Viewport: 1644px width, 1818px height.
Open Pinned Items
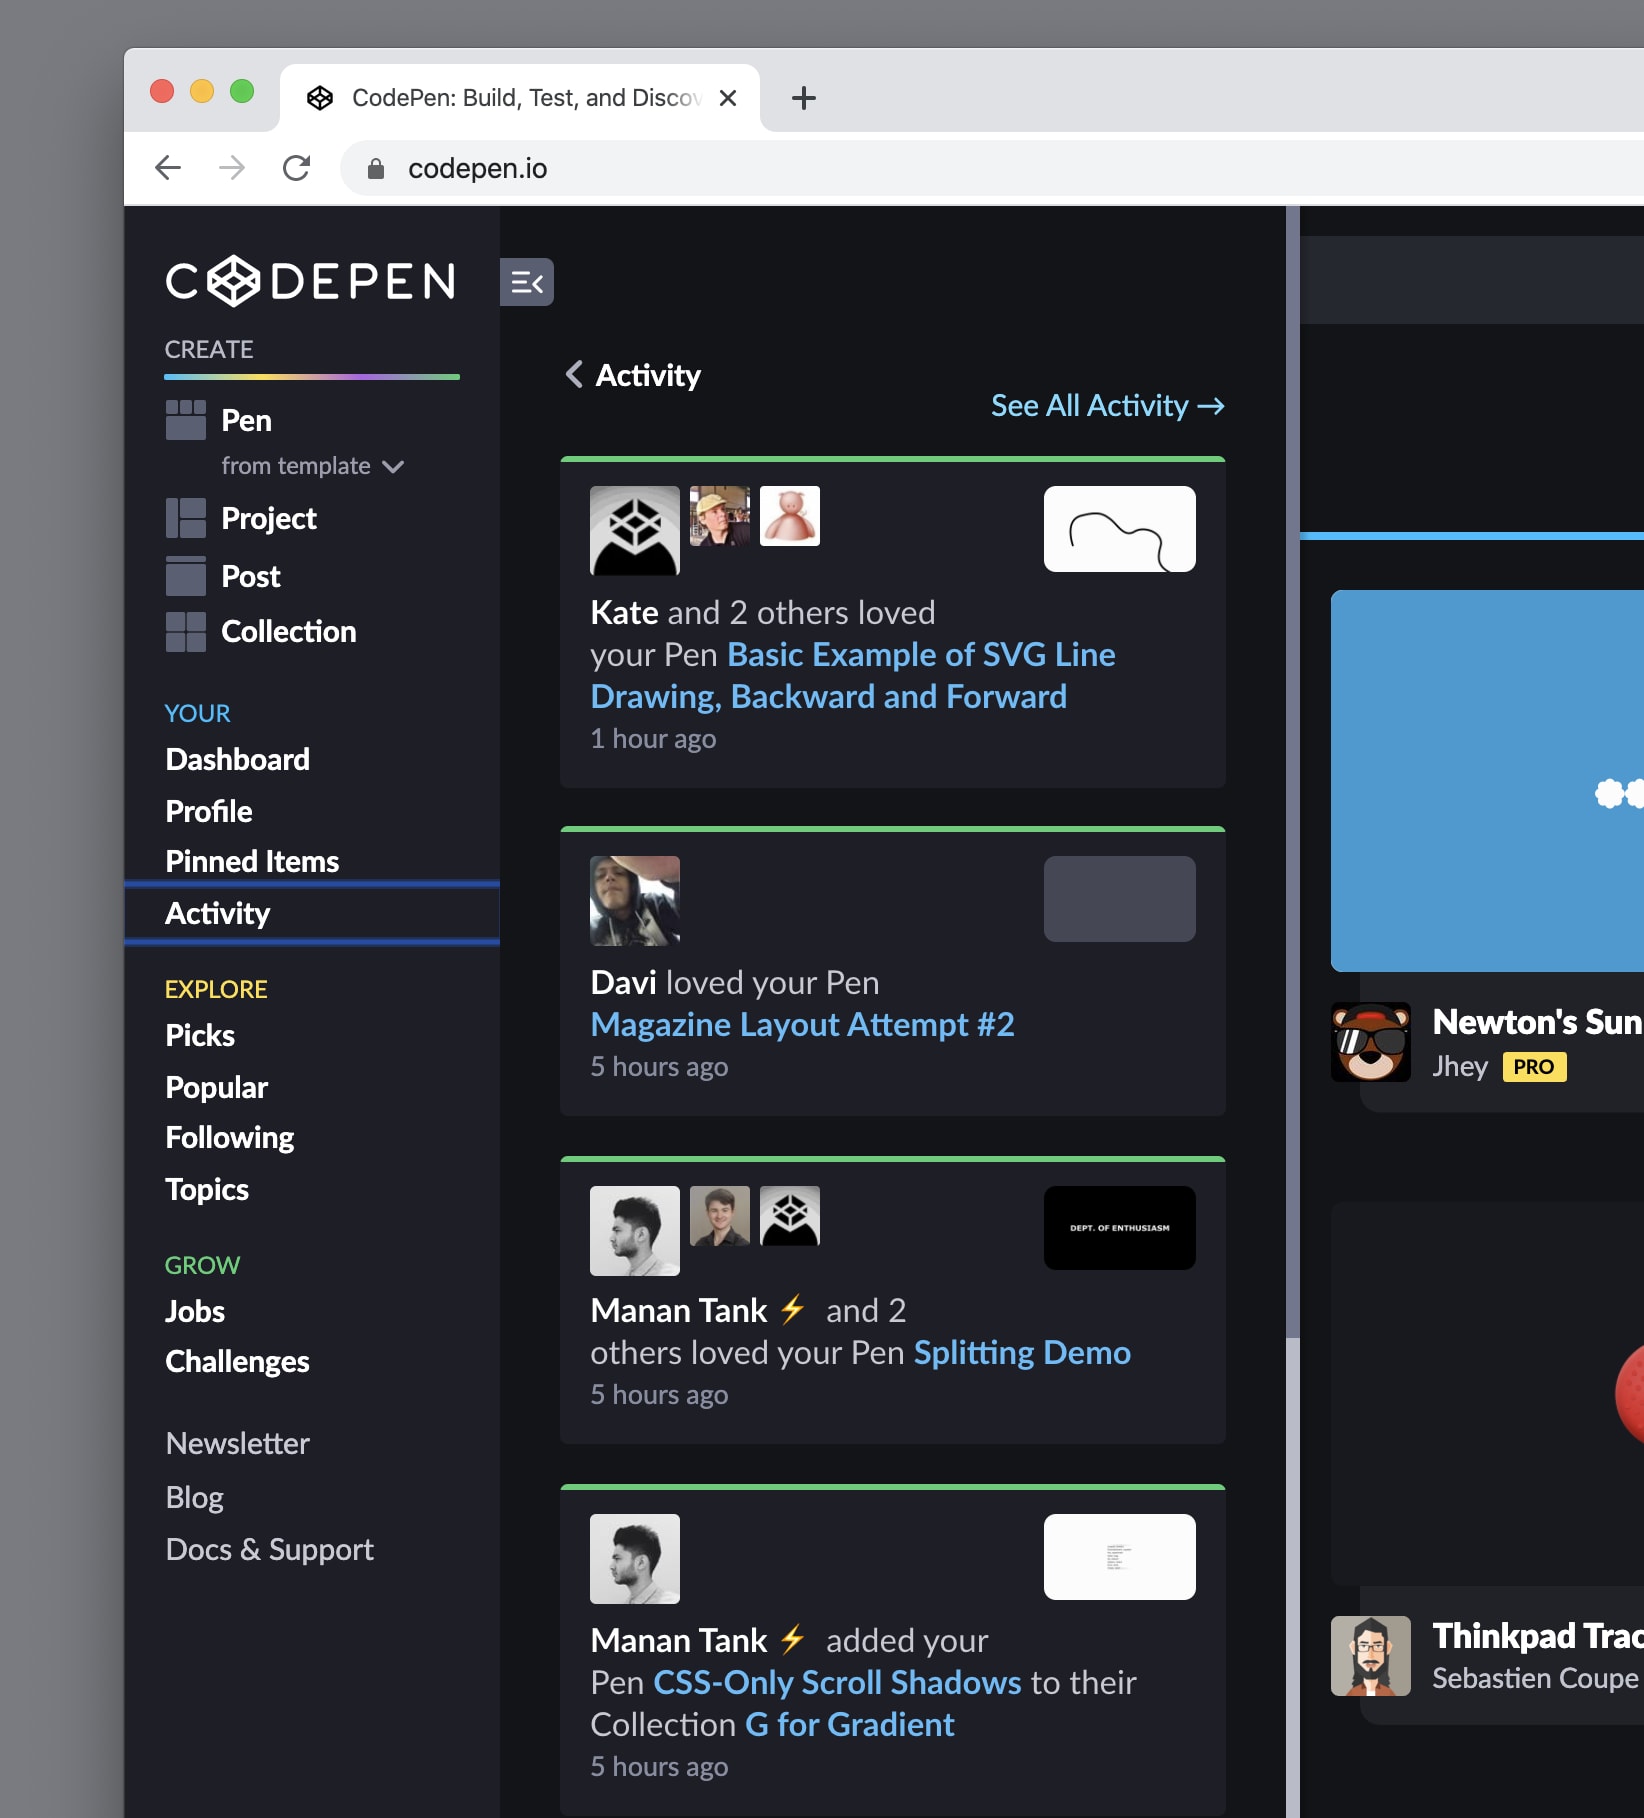pyautogui.click(x=252, y=862)
